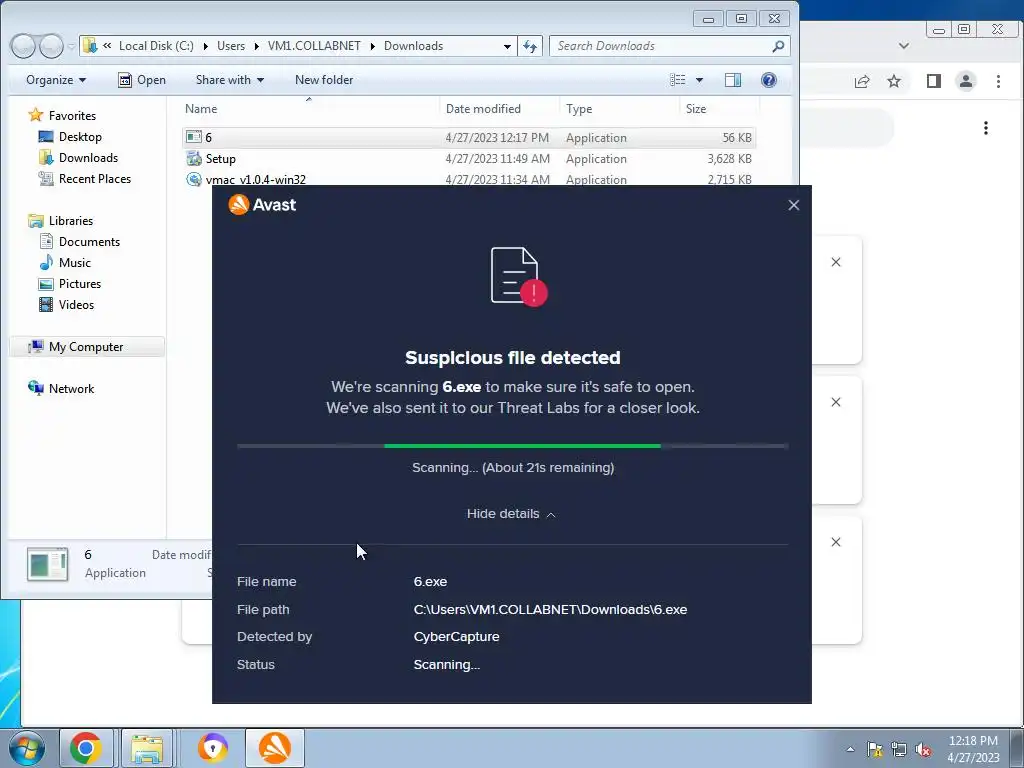Click the search magnifier icon in Explorer
The height and width of the screenshot is (768, 1024).
coord(778,46)
